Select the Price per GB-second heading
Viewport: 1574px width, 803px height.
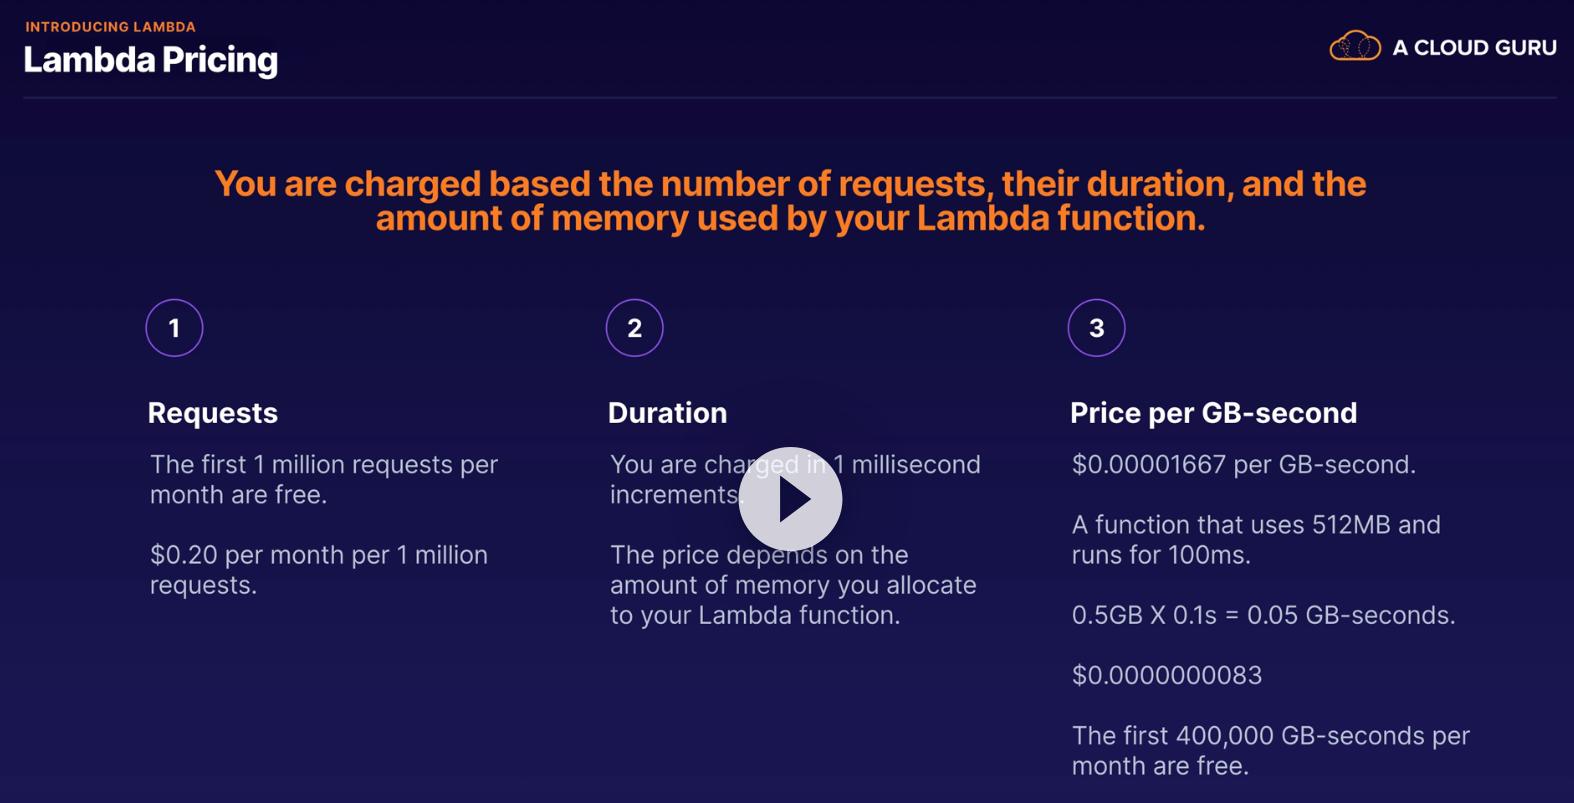click(x=1213, y=413)
